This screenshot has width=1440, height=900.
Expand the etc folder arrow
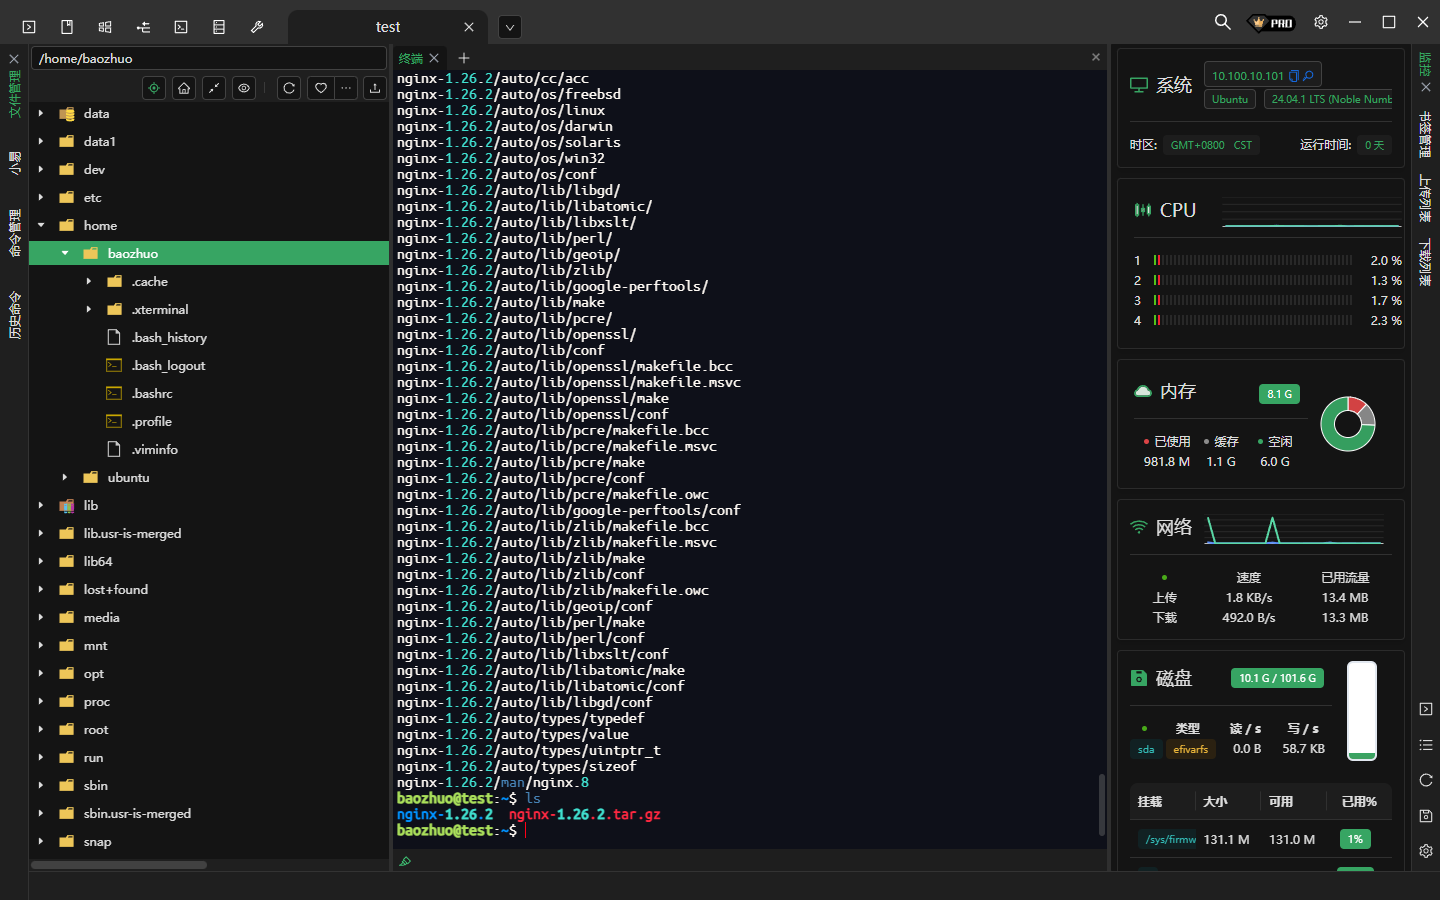(41, 198)
